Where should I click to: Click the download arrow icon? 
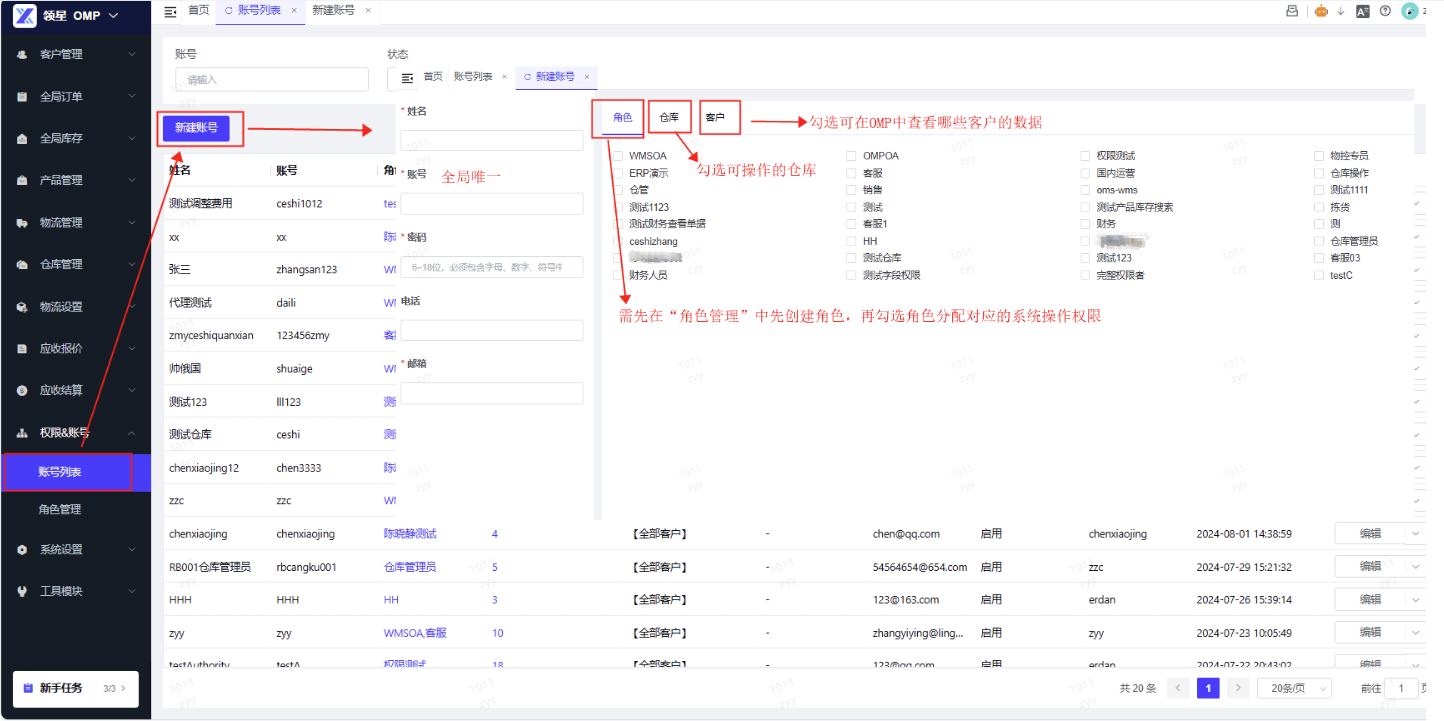pyautogui.click(x=1342, y=11)
